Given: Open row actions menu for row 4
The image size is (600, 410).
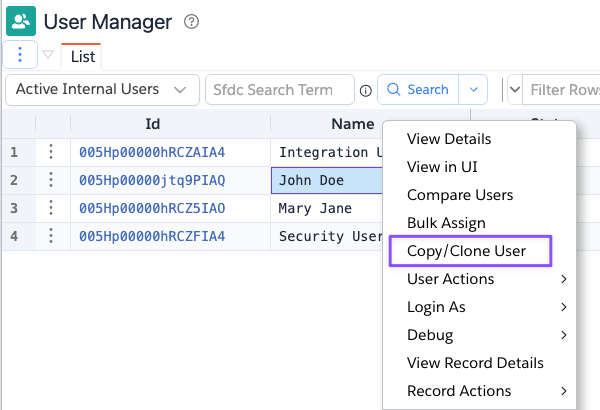Looking at the screenshot, I should click(50, 236).
